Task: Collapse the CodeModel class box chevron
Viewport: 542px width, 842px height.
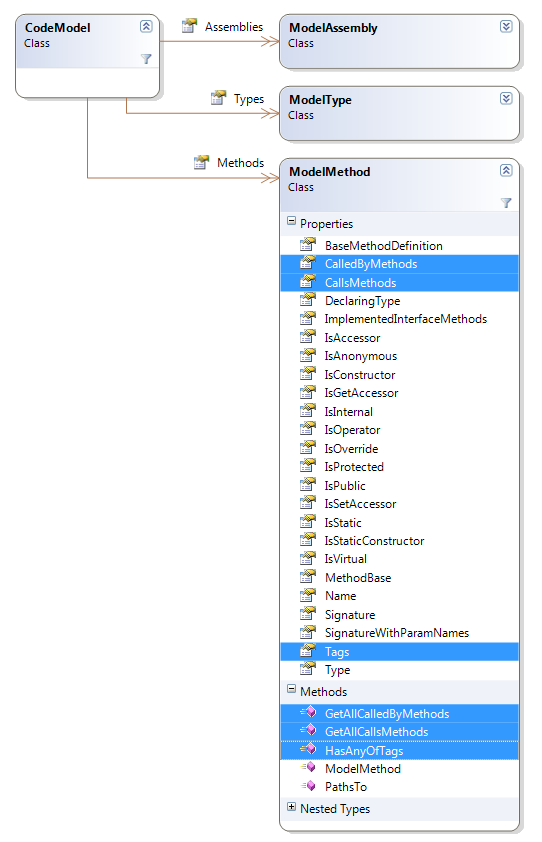Action: coord(146,26)
